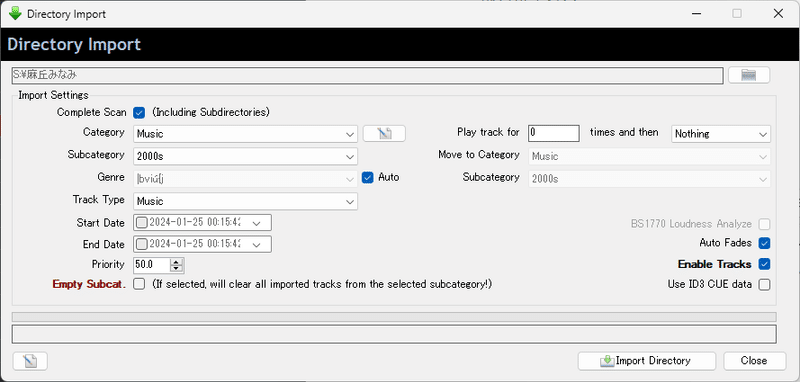Click the green arrow Directory Import title icon
800x382 pixels.
15,13
